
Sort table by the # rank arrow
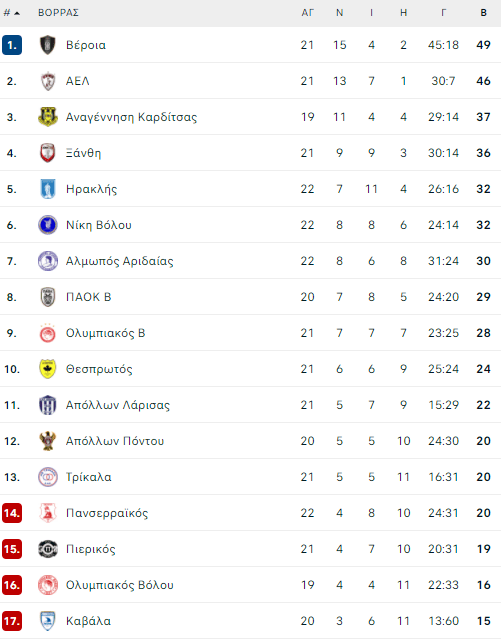(x=11, y=13)
